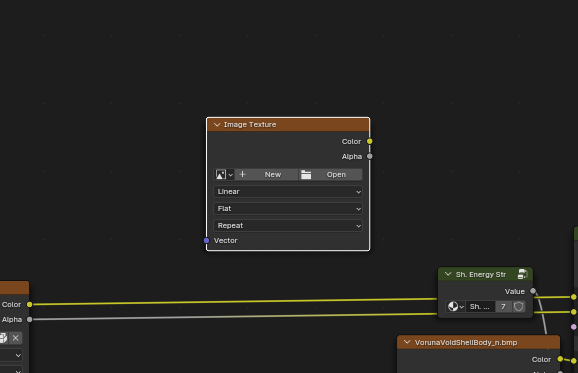
Task: Click the image user icon beside the X on left node
Action: pos(3,338)
